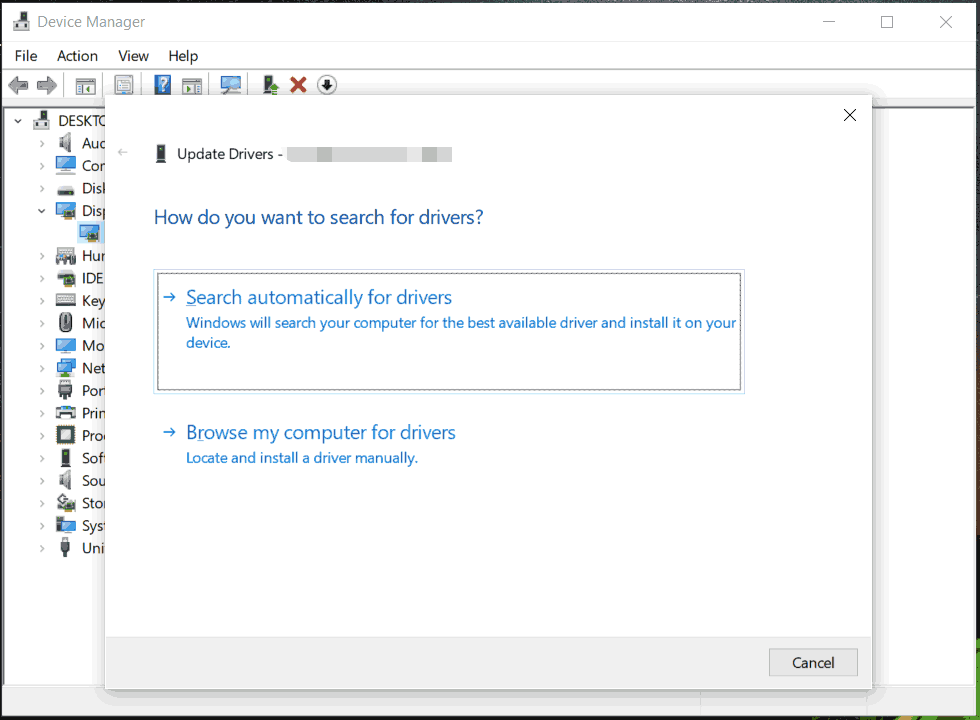980x720 pixels.
Task: Select the Disk drives category icon
Action: pyautogui.click(x=66, y=189)
